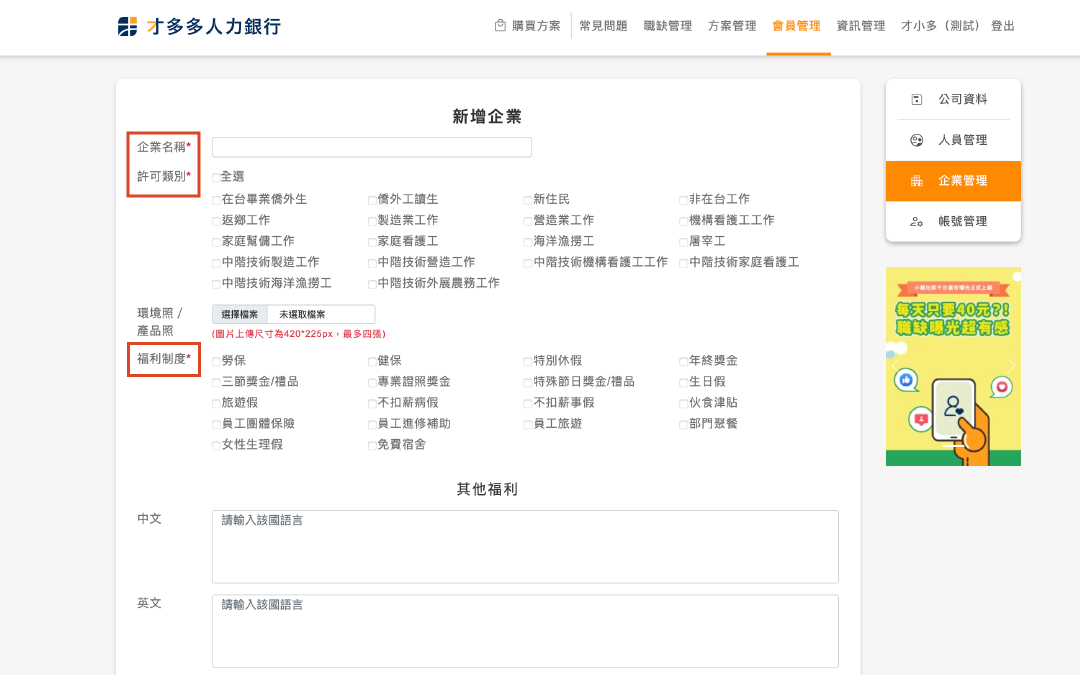1080x675 pixels.
Task: Go to 職缺管理 in top navigation
Action: (x=668, y=26)
